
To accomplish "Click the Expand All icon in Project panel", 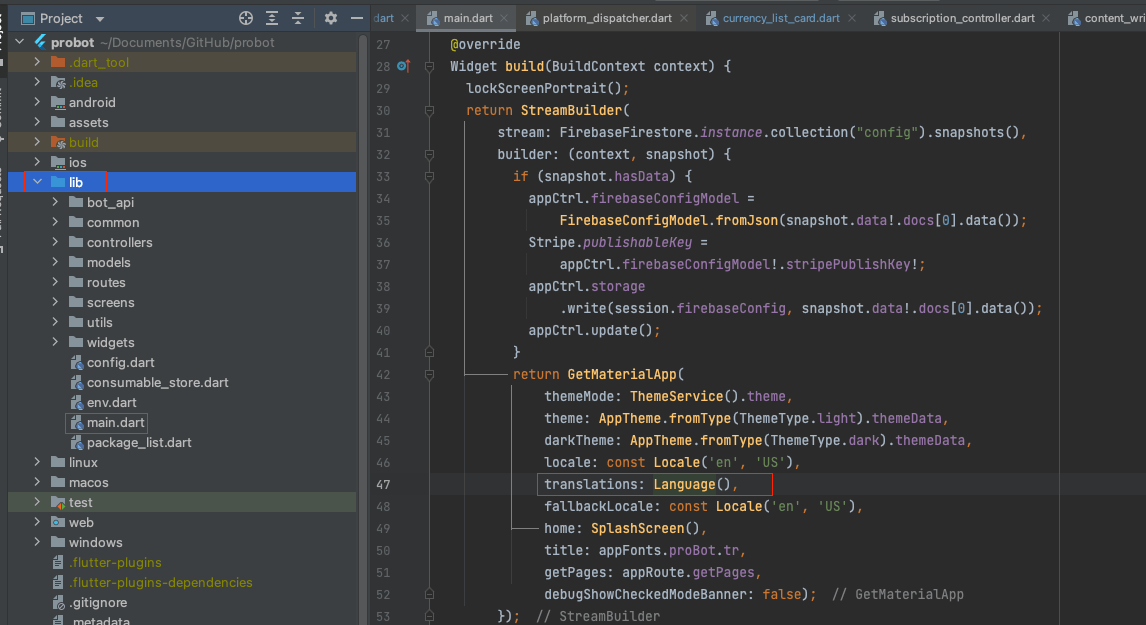I will coord(273,18).
